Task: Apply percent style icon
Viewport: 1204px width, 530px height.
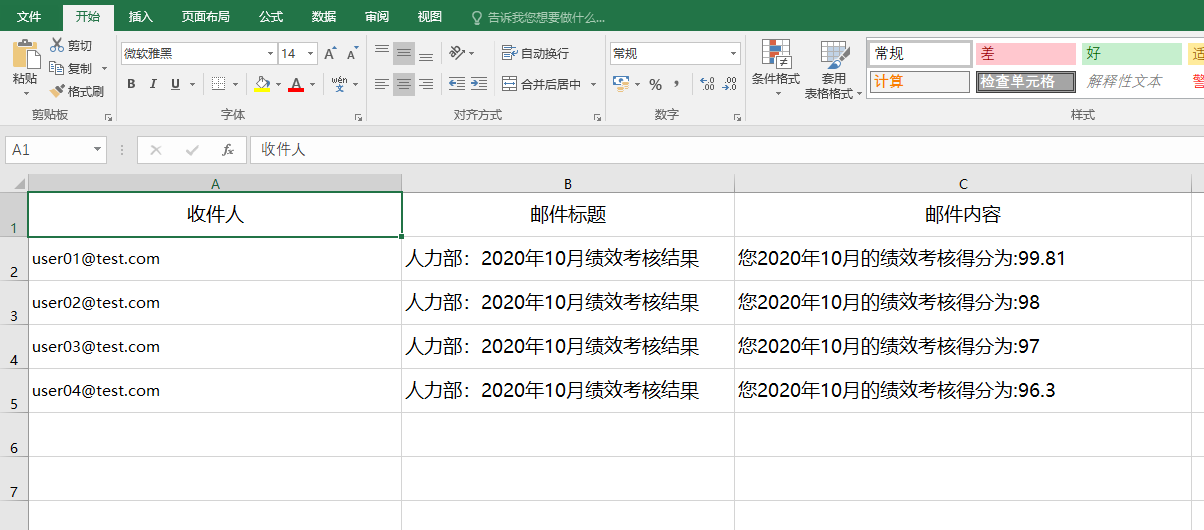Action: pos(655,84)
